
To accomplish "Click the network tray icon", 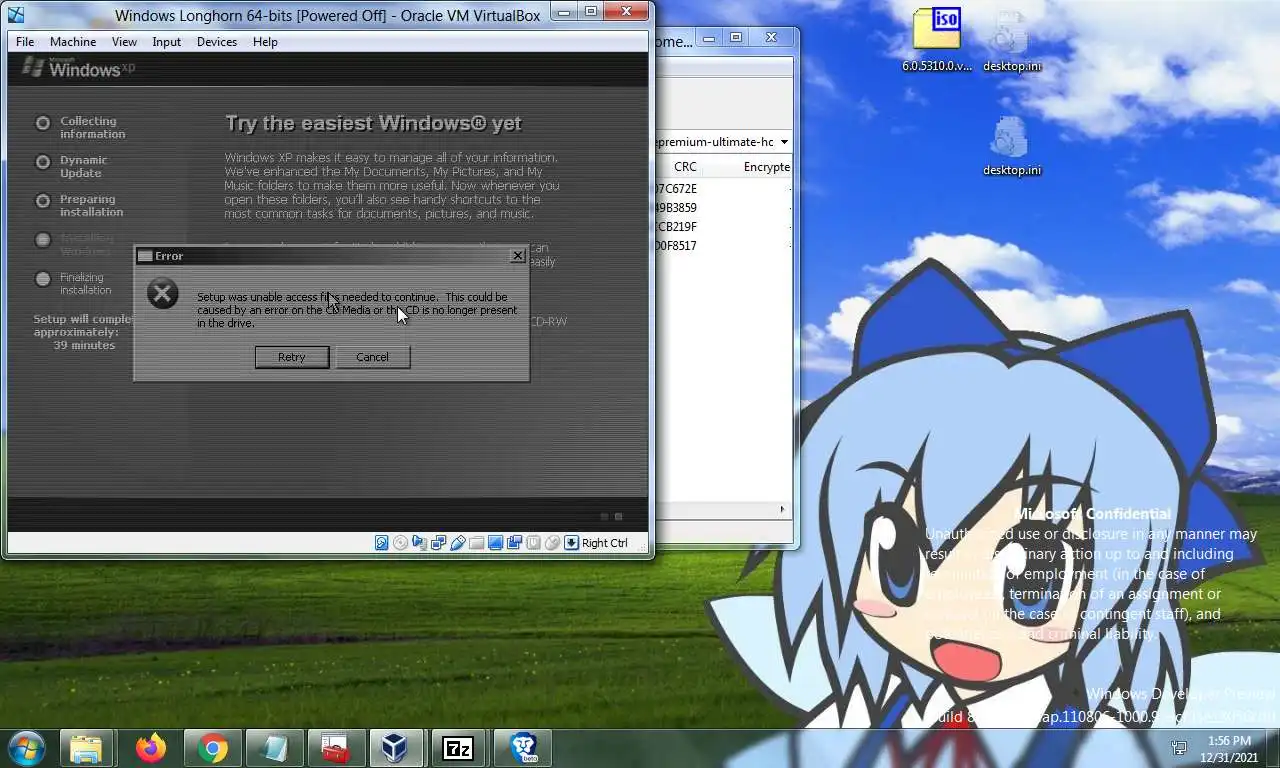I will tap(1180, 748).
